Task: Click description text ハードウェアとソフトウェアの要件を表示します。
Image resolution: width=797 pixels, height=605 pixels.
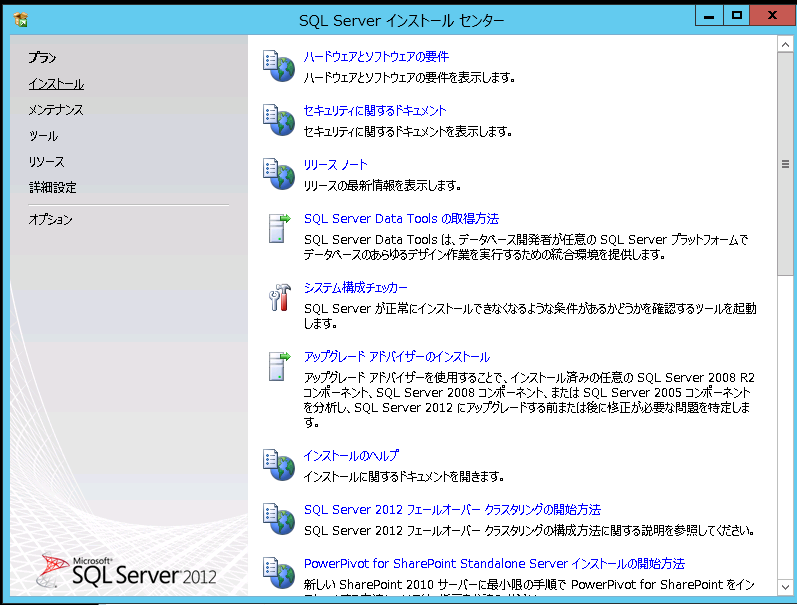Action: [x=410, y=78]
